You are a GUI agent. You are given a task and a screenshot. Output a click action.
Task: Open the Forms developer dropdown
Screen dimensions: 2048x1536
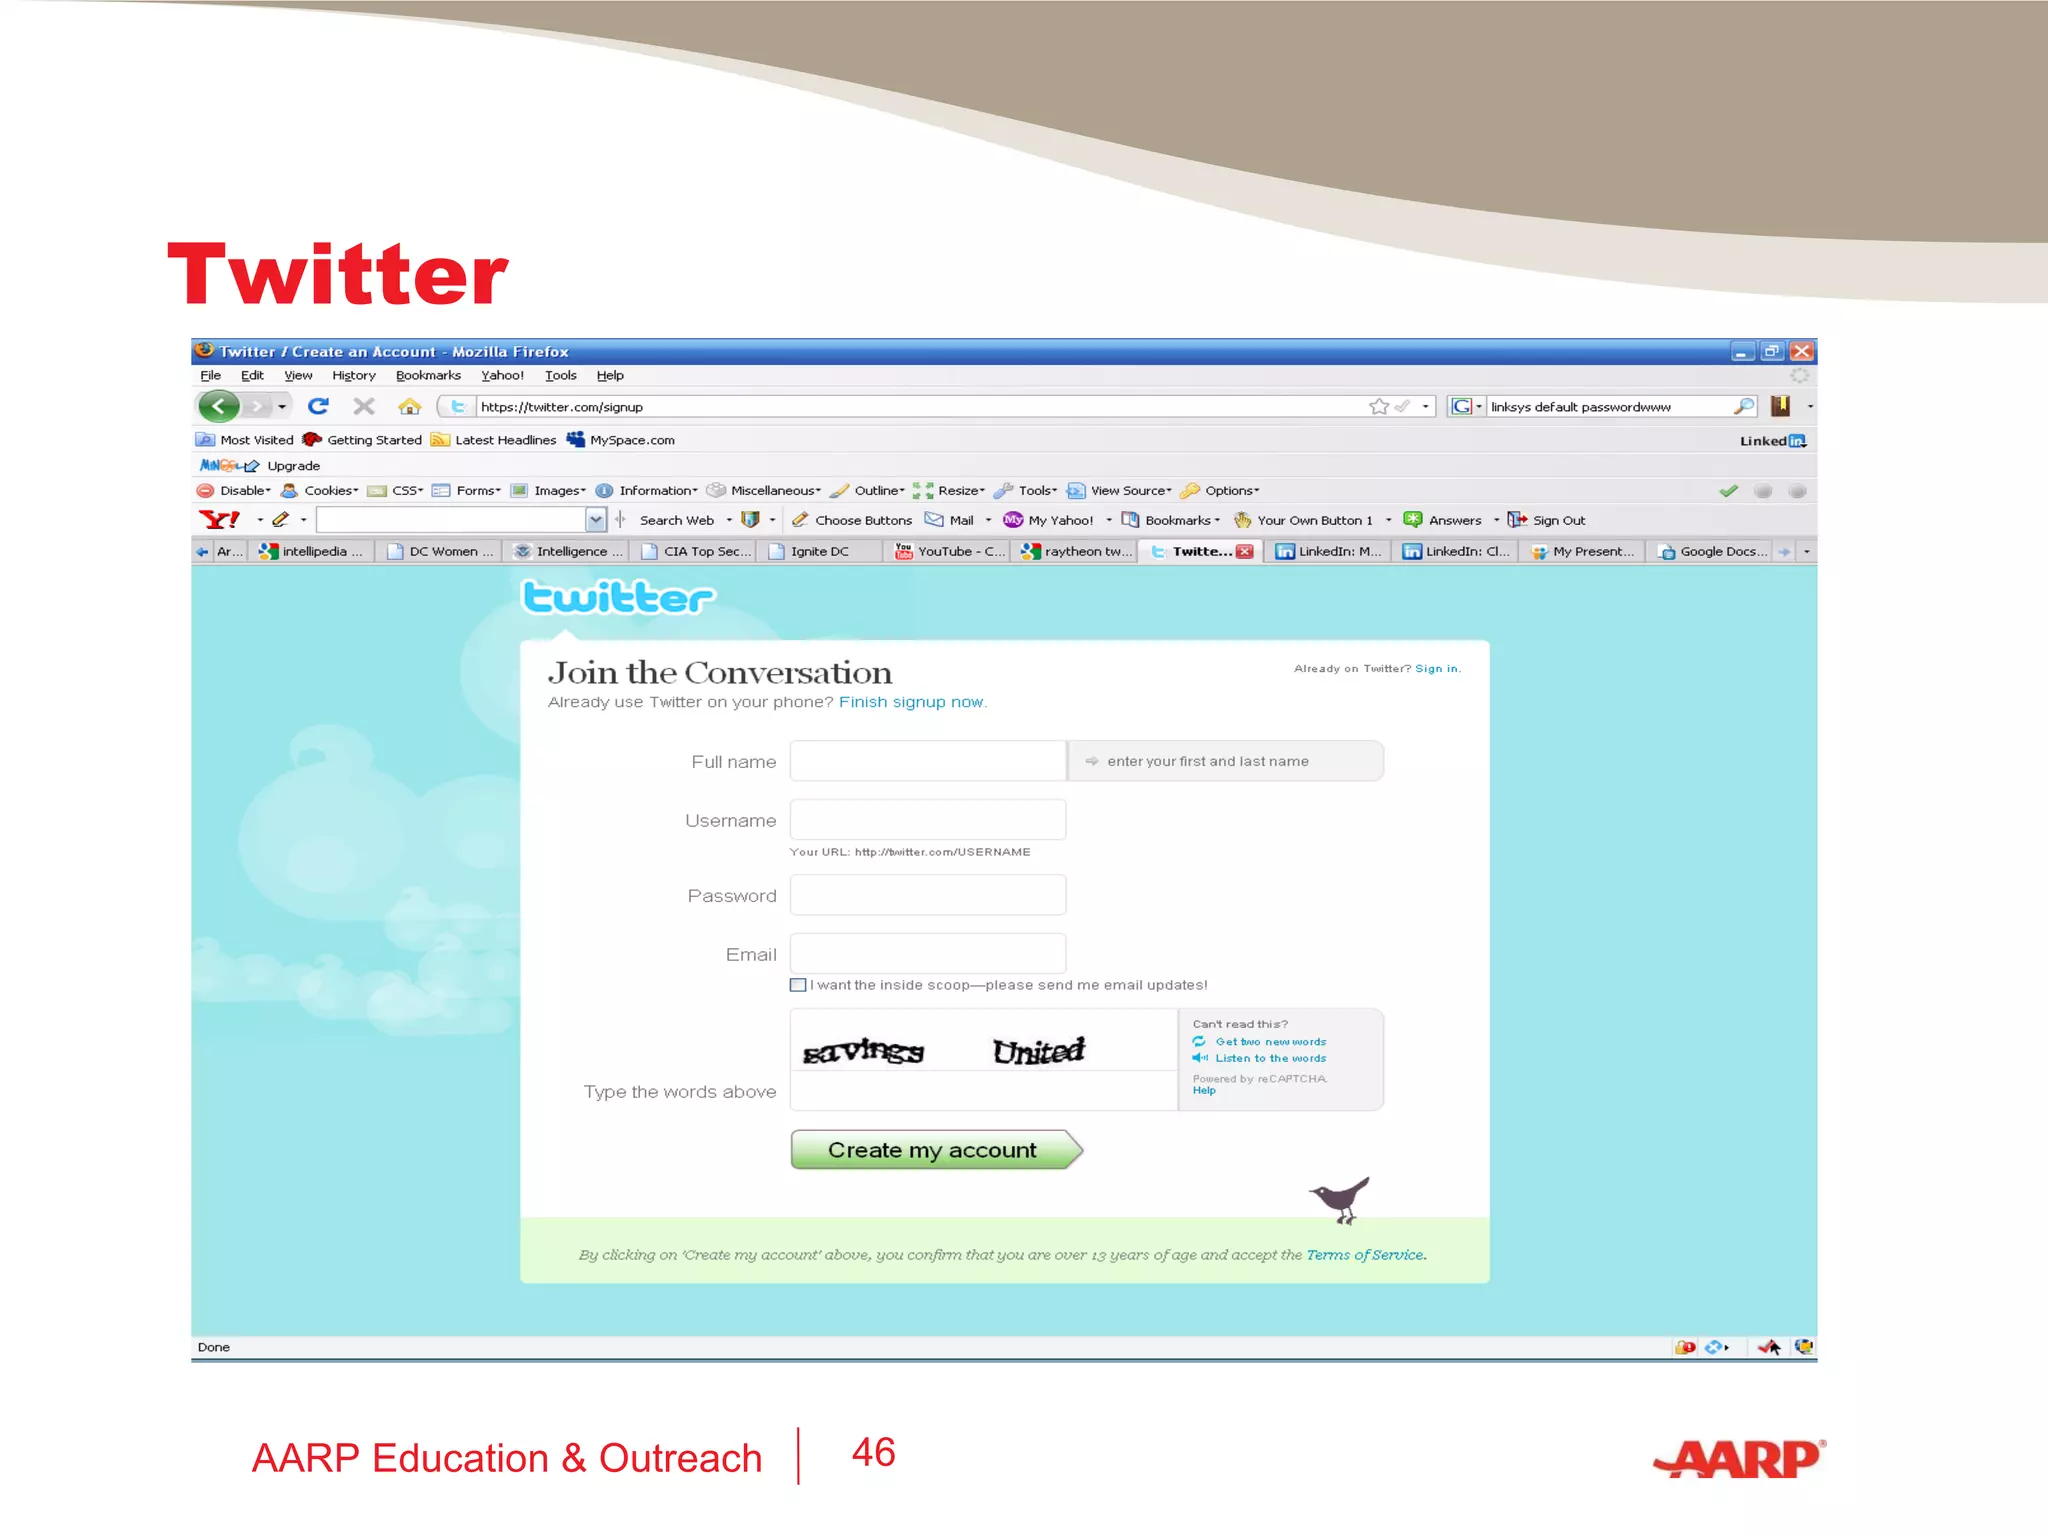click(x=467, y=490)
